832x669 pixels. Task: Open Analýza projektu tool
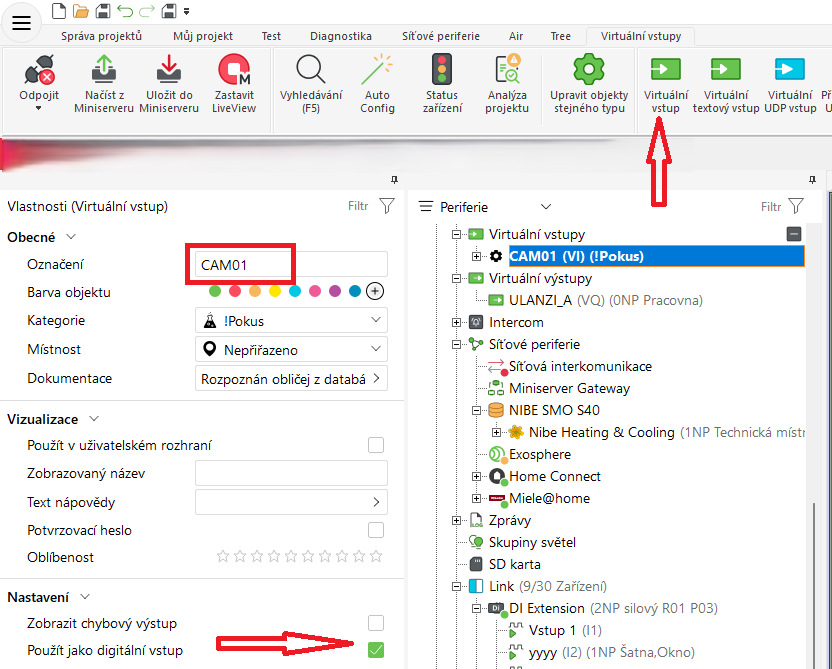[507, 73]
